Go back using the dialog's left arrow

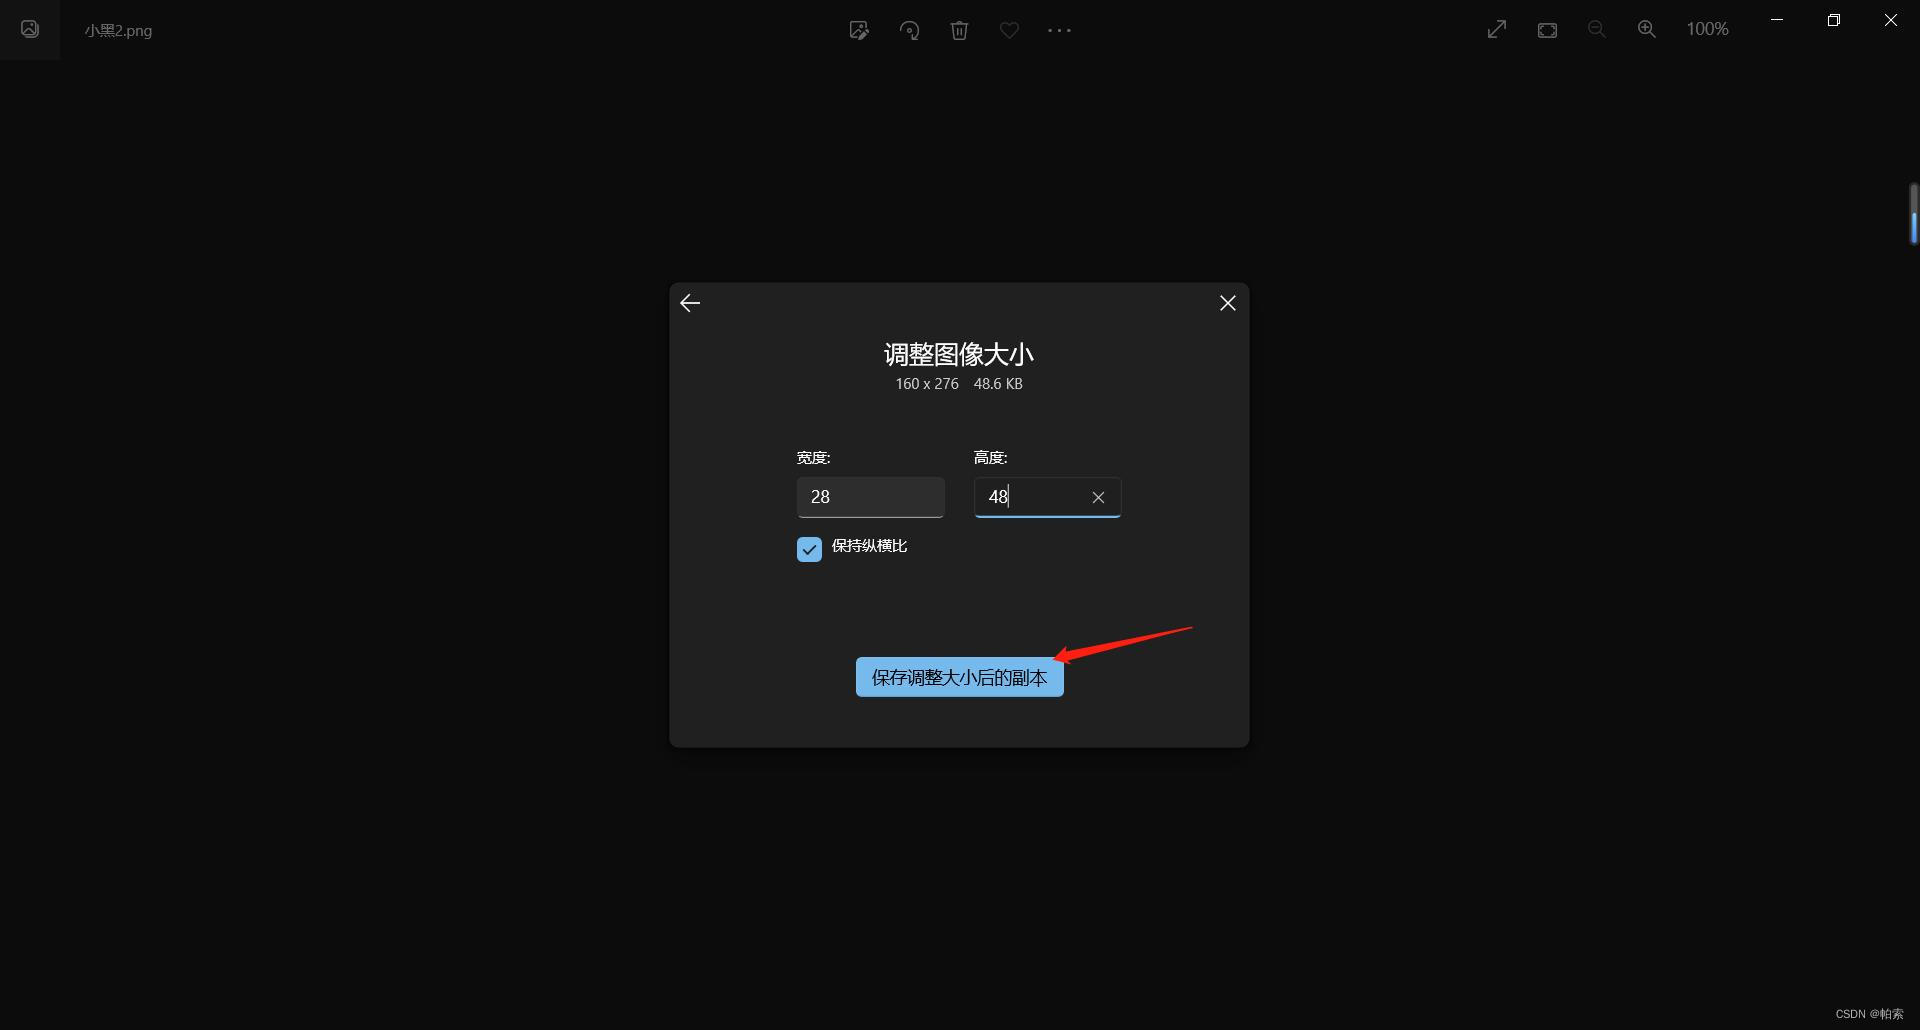[x=690, y=303]
